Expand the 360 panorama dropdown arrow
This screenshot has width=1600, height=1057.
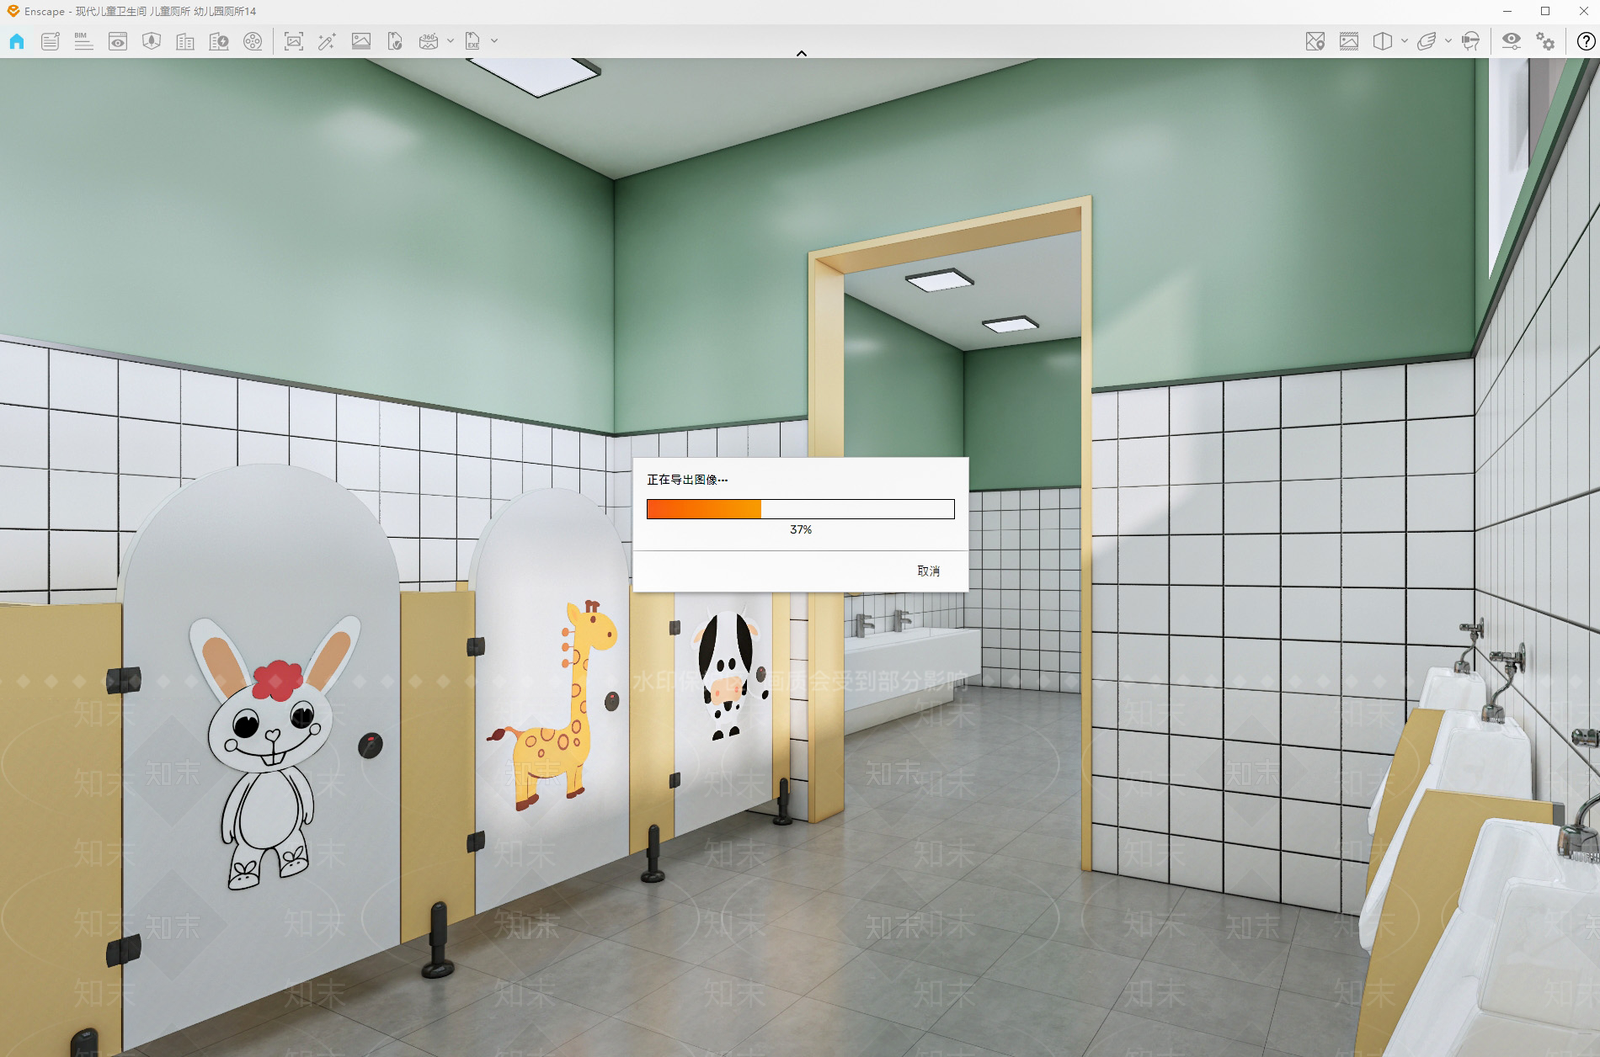[450, 41]
